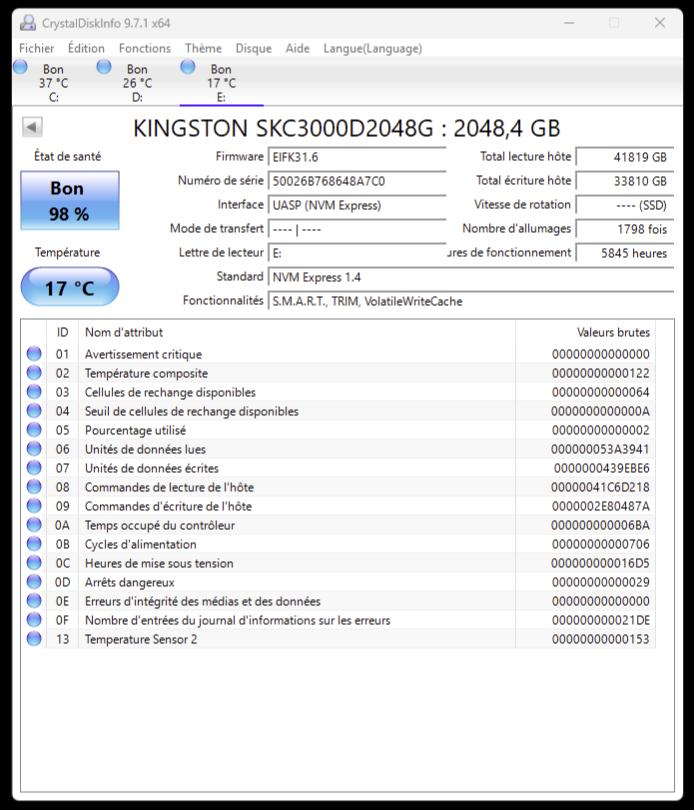Click status icon of Avertissement critique row

(x=34, y=354)
